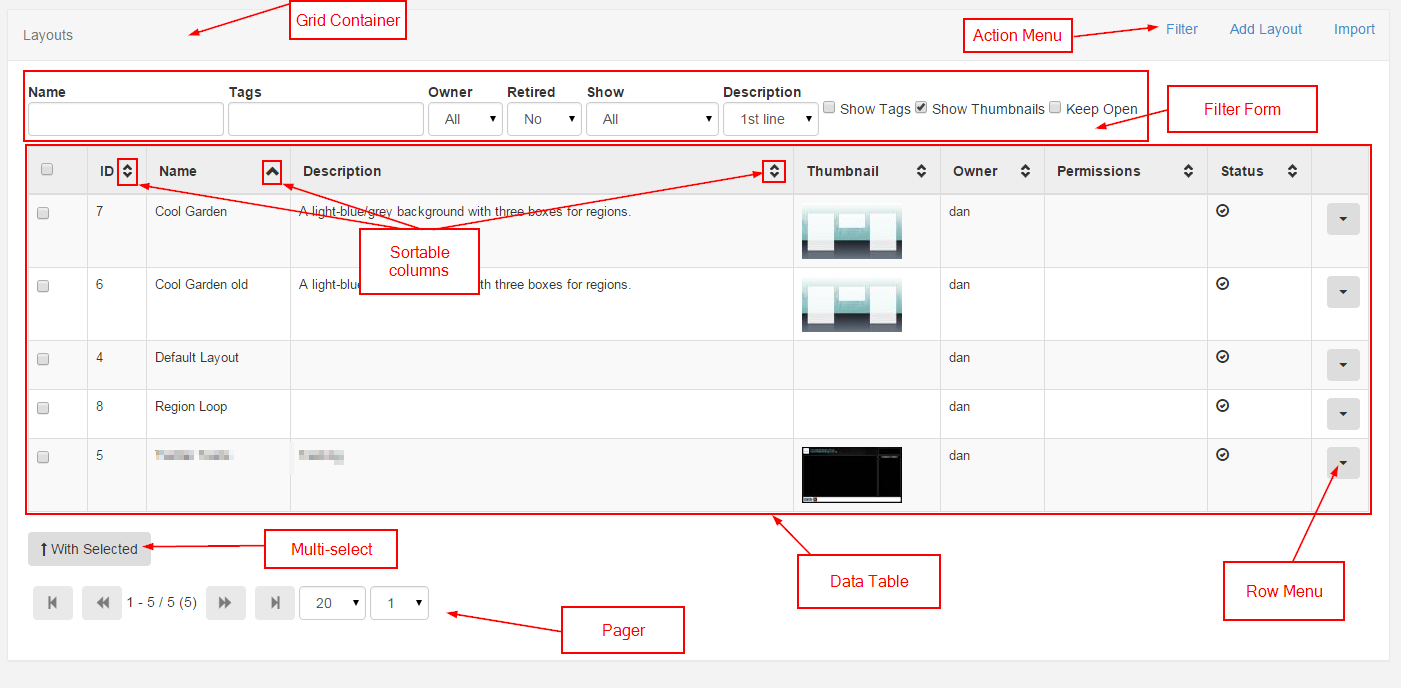This screenshot has width=1401, height=688.
Task: Open the Owner filter dropdown
Action: tap(465, 119)
